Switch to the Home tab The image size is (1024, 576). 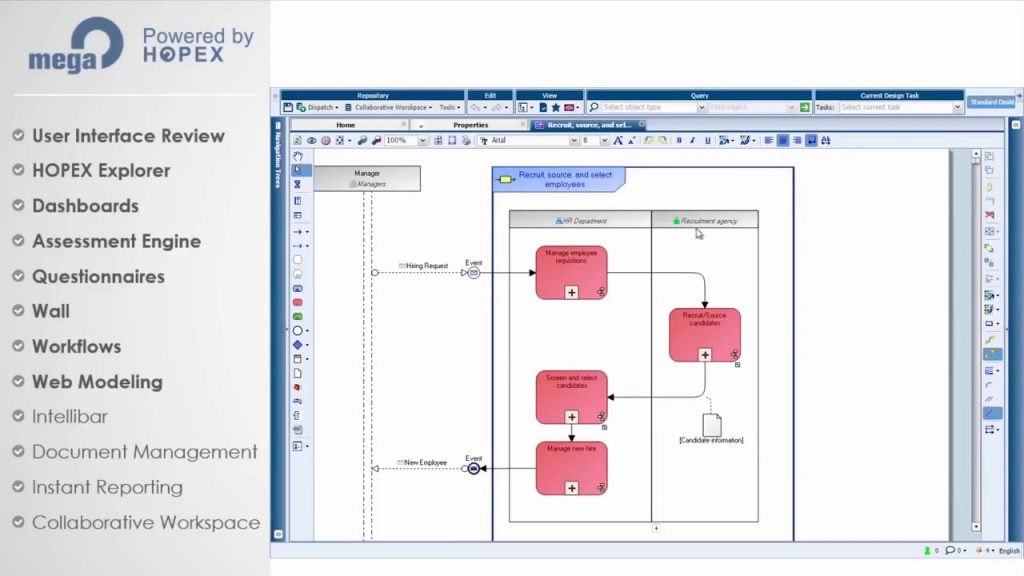345,125
